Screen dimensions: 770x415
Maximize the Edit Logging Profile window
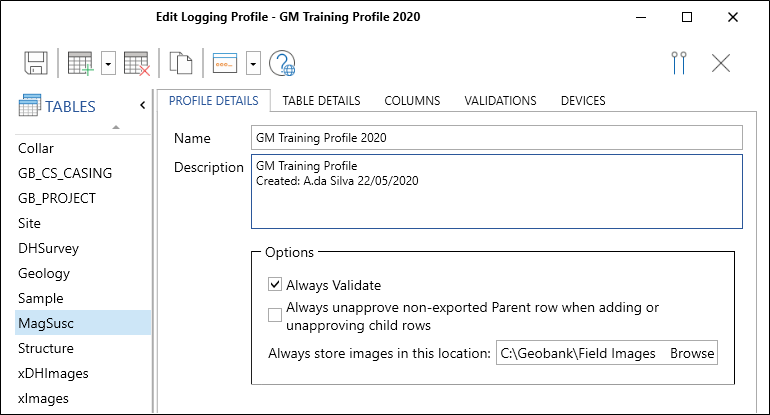tap(687, 17)
